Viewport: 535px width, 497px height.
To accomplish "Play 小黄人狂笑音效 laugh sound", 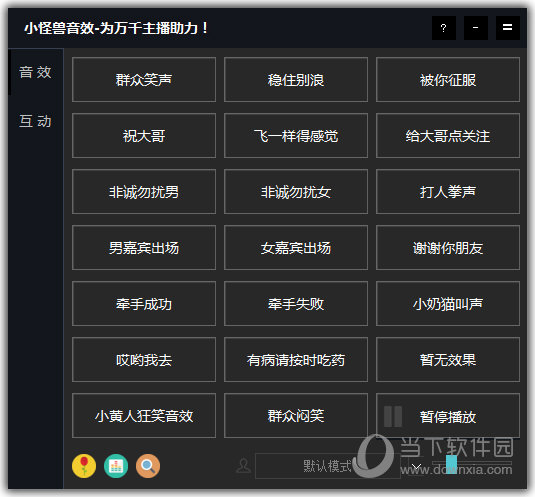I will (144, 415).
